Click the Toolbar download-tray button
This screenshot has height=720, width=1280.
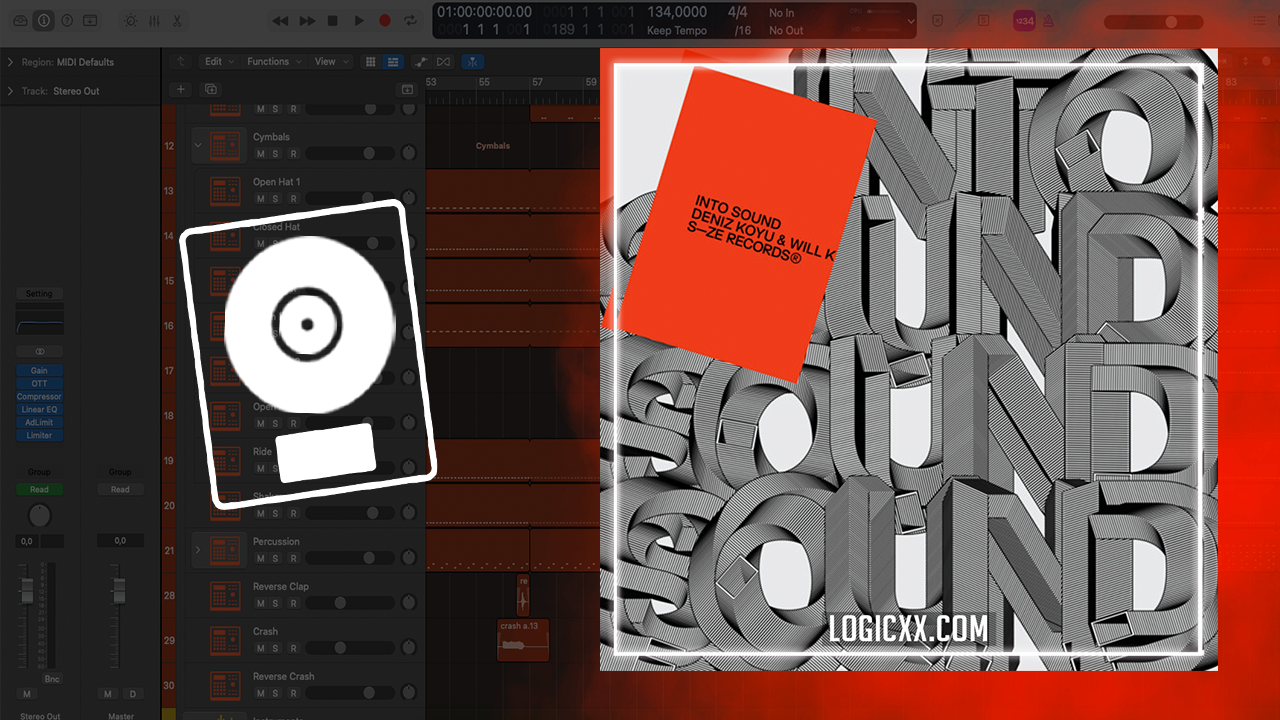91,20
